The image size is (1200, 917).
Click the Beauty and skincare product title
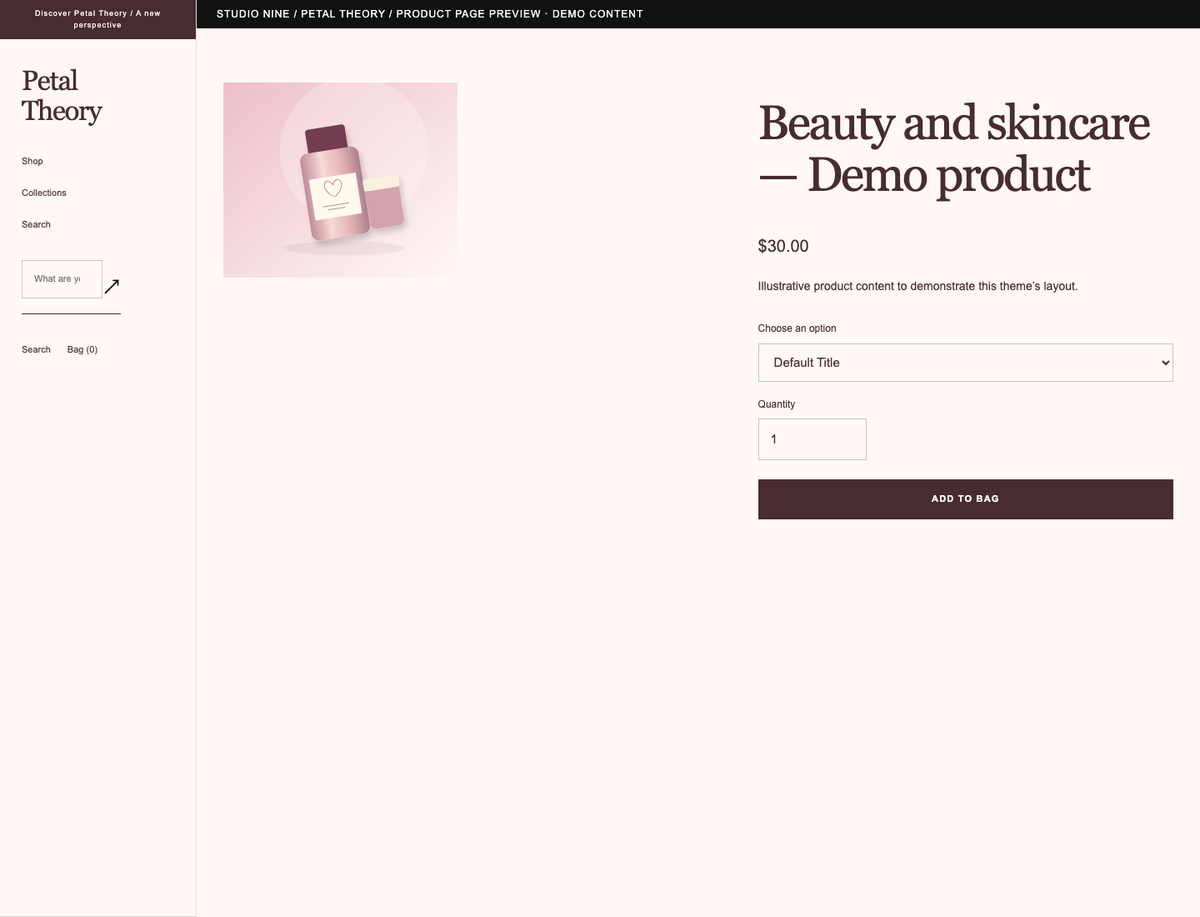(x=954, y=149)
